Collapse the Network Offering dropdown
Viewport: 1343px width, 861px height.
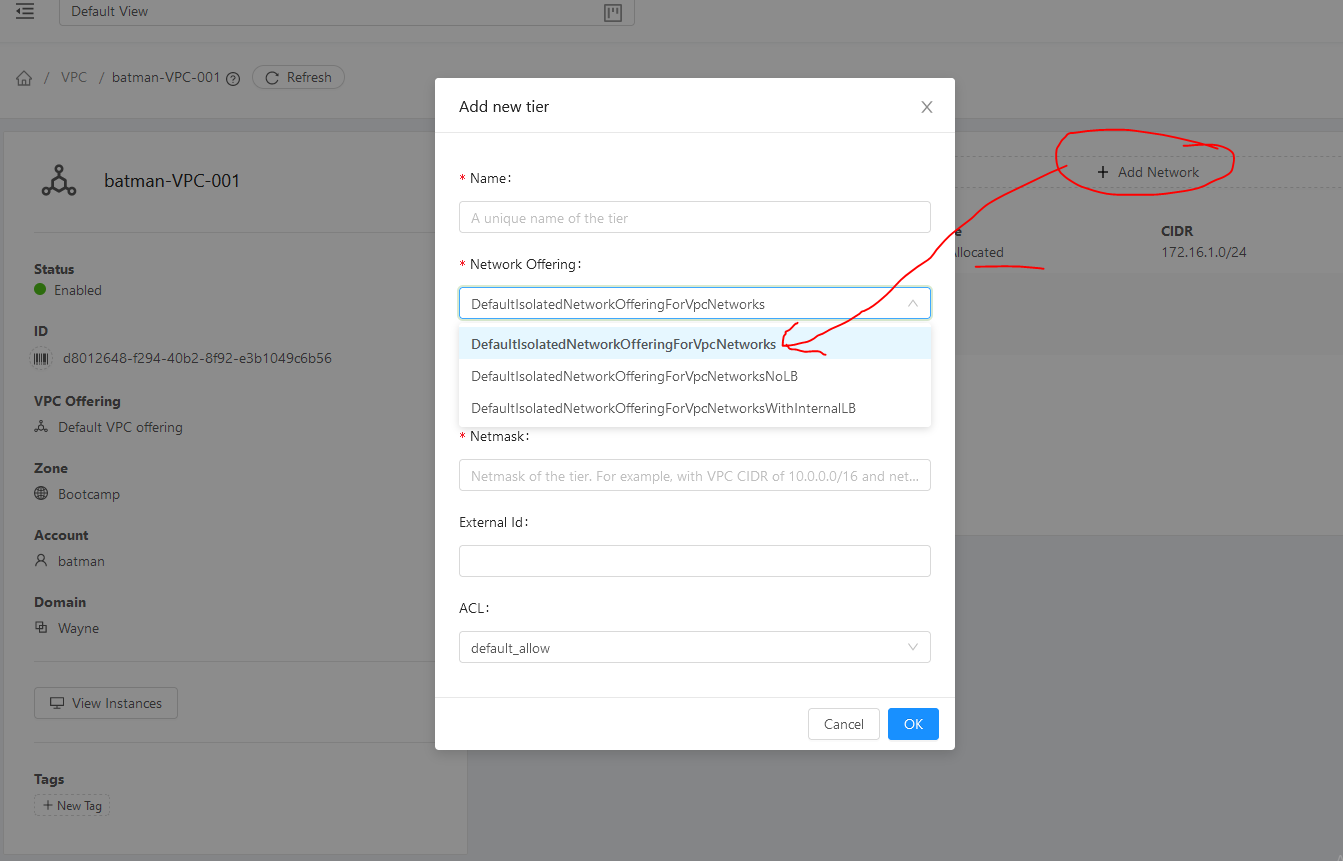(911, 303)
